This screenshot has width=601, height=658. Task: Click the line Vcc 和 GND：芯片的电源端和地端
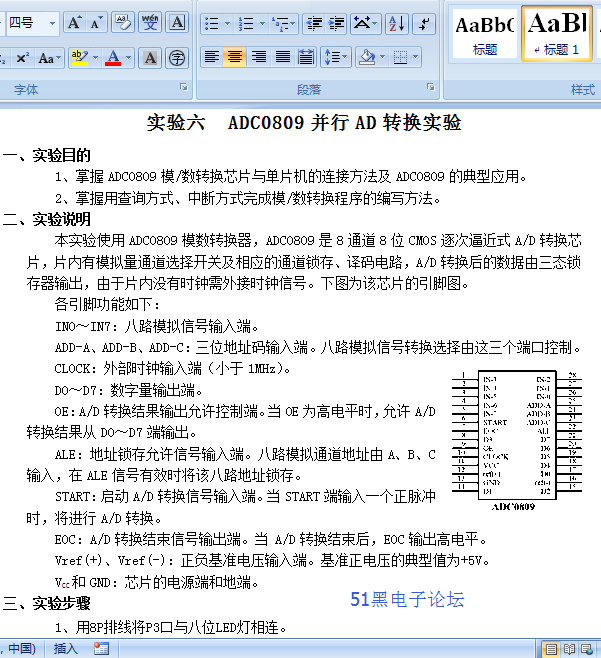157,582
